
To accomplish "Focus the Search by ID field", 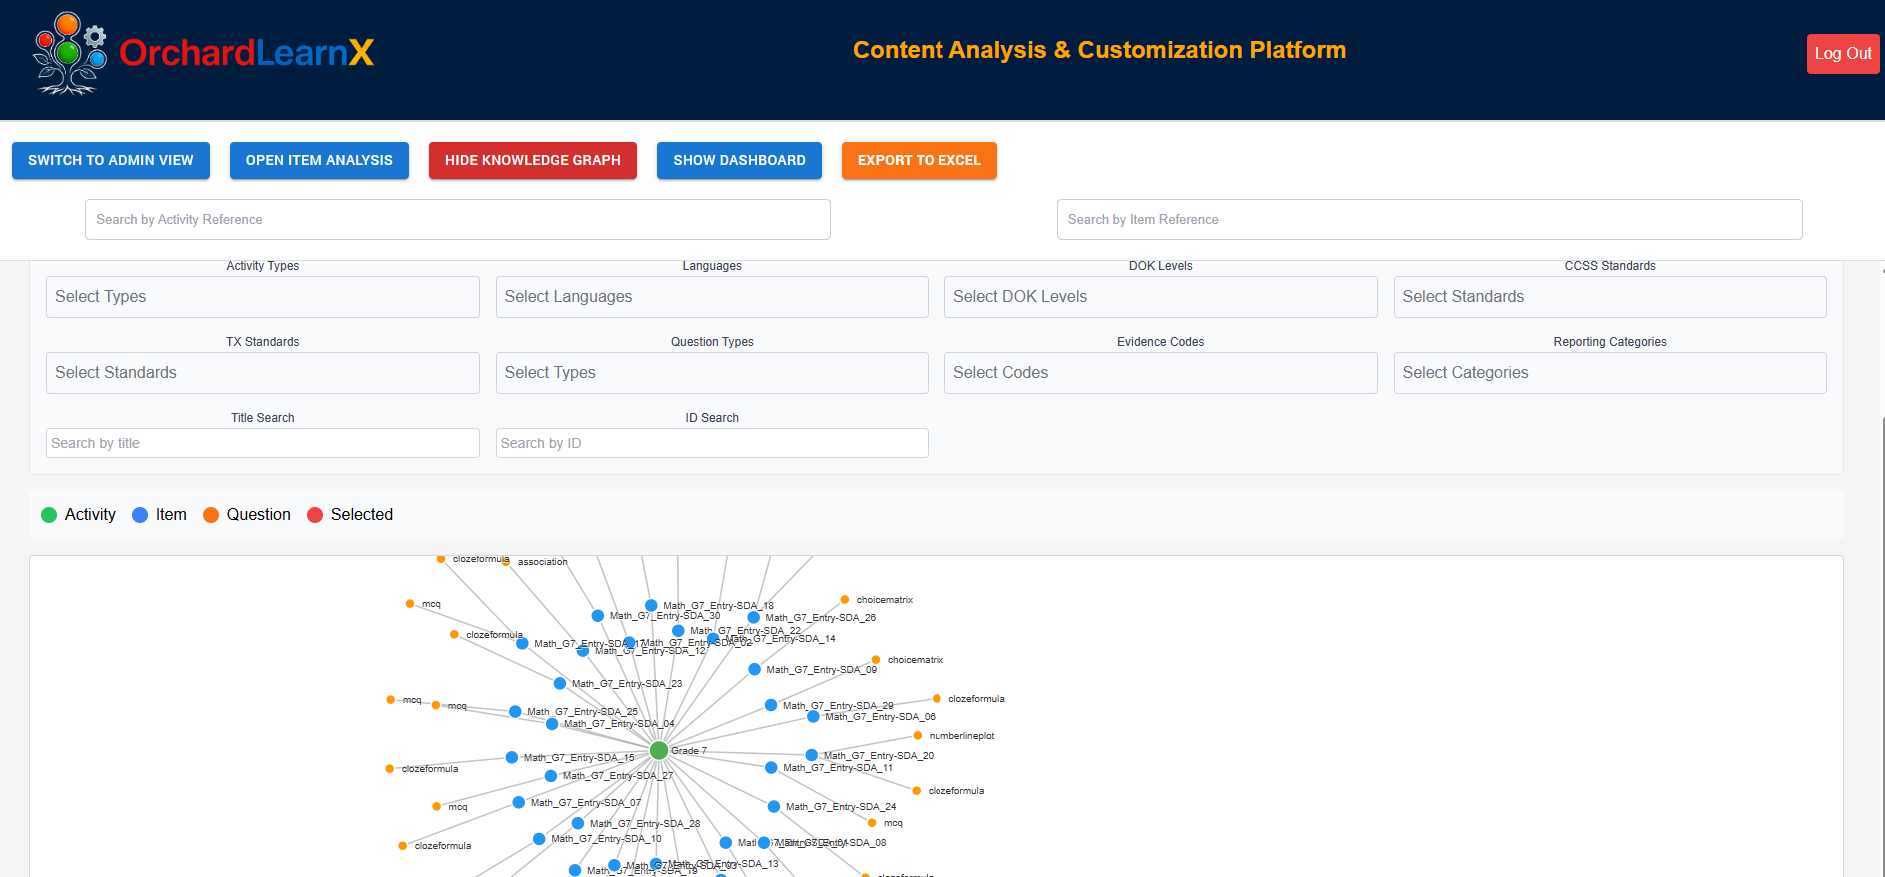I will [712, 443].
